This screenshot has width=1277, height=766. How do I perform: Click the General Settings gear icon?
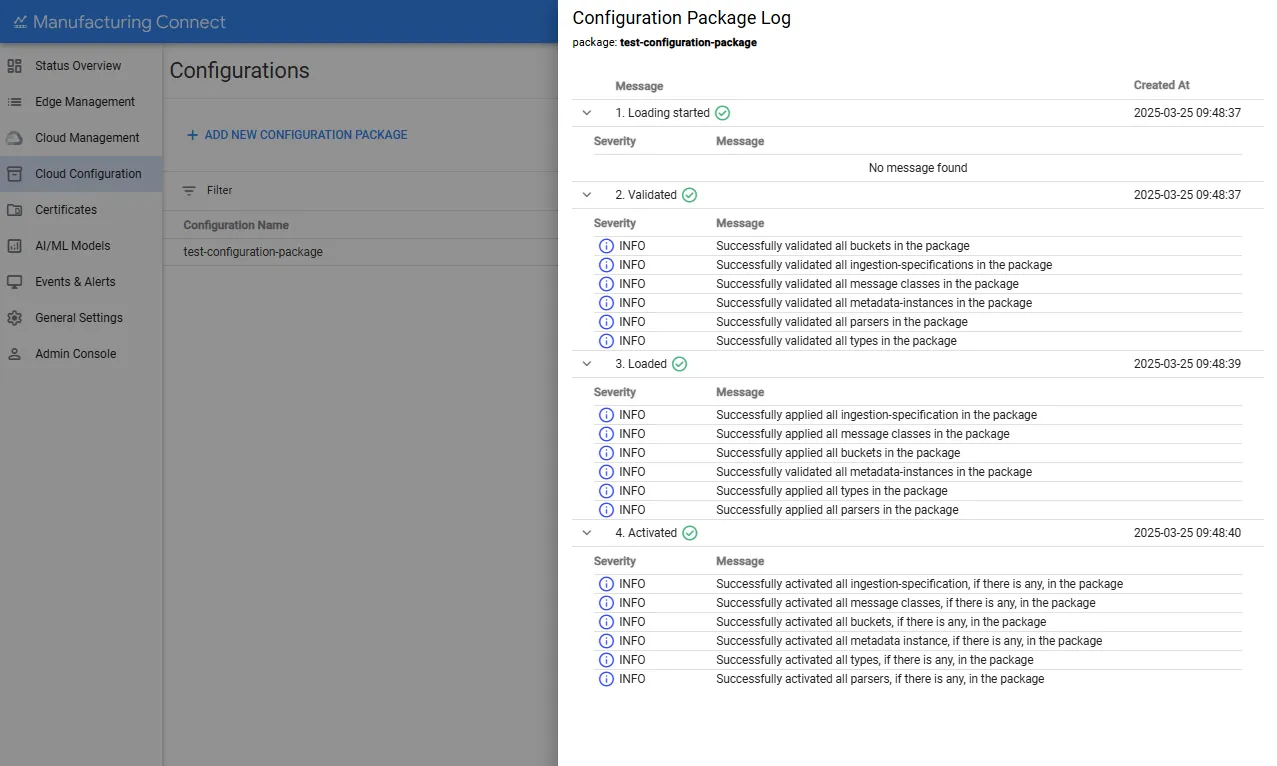[14, 318]
